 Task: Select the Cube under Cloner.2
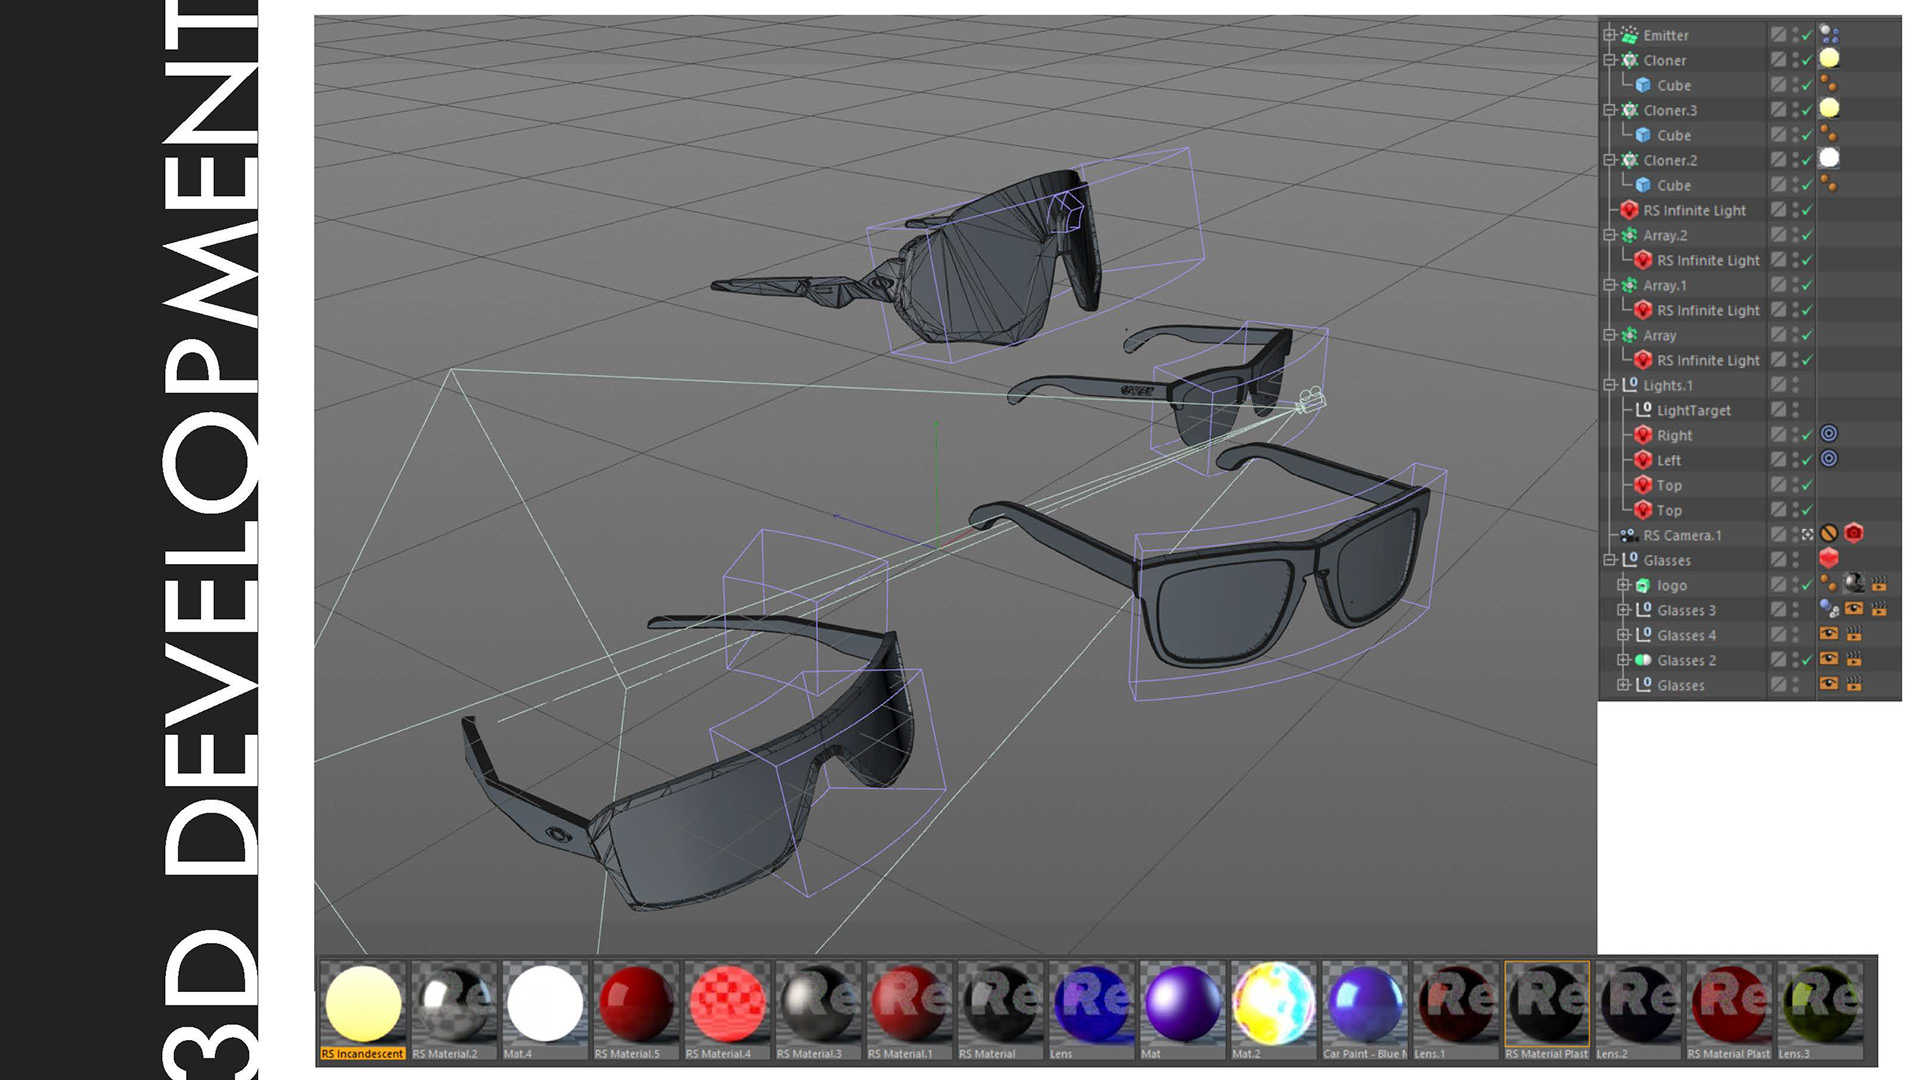pos(1643,185)
